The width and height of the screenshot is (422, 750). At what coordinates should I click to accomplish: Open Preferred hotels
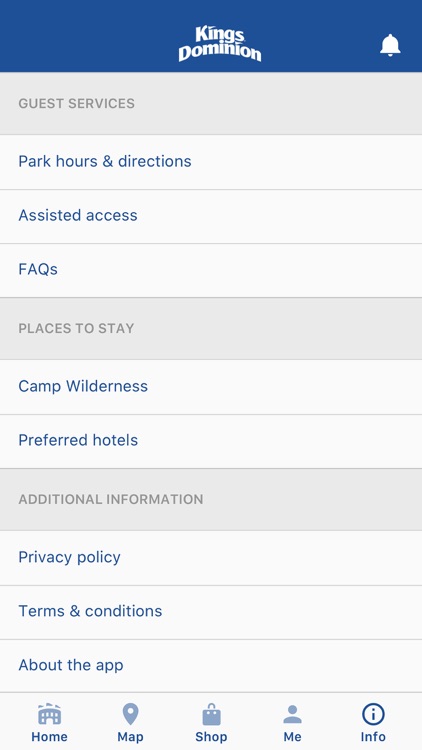211,441
